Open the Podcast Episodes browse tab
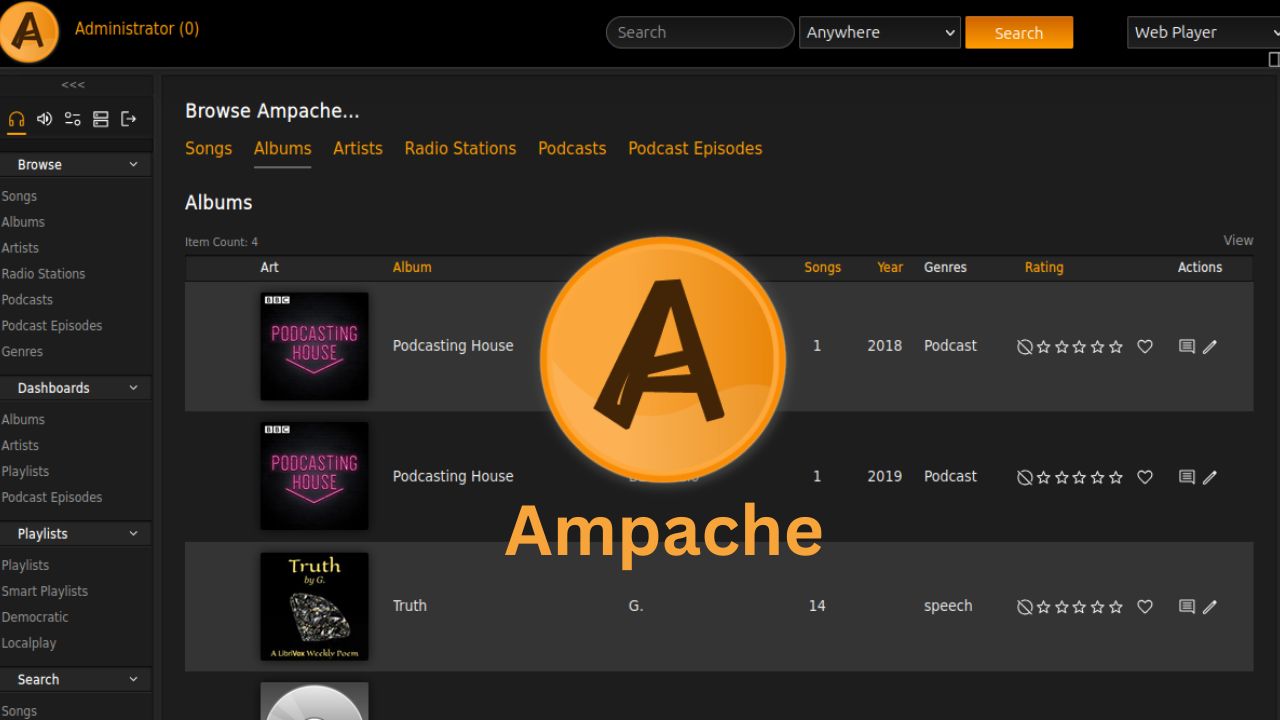Viewport: 1280px width, 720px height. point(695,148)
